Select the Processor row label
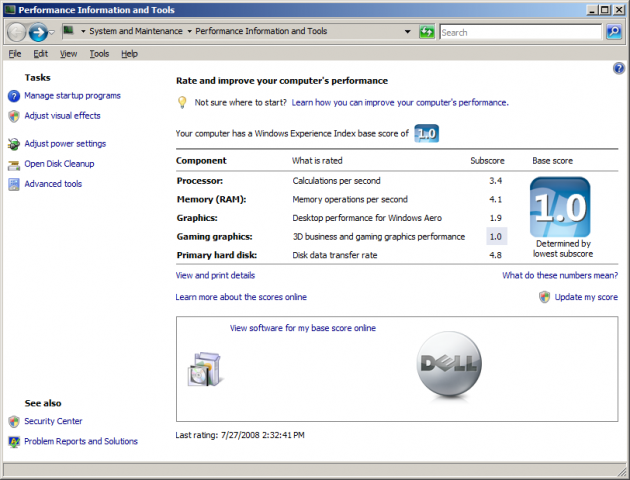This screenshot has width=630, height=480. pos(200,181)
